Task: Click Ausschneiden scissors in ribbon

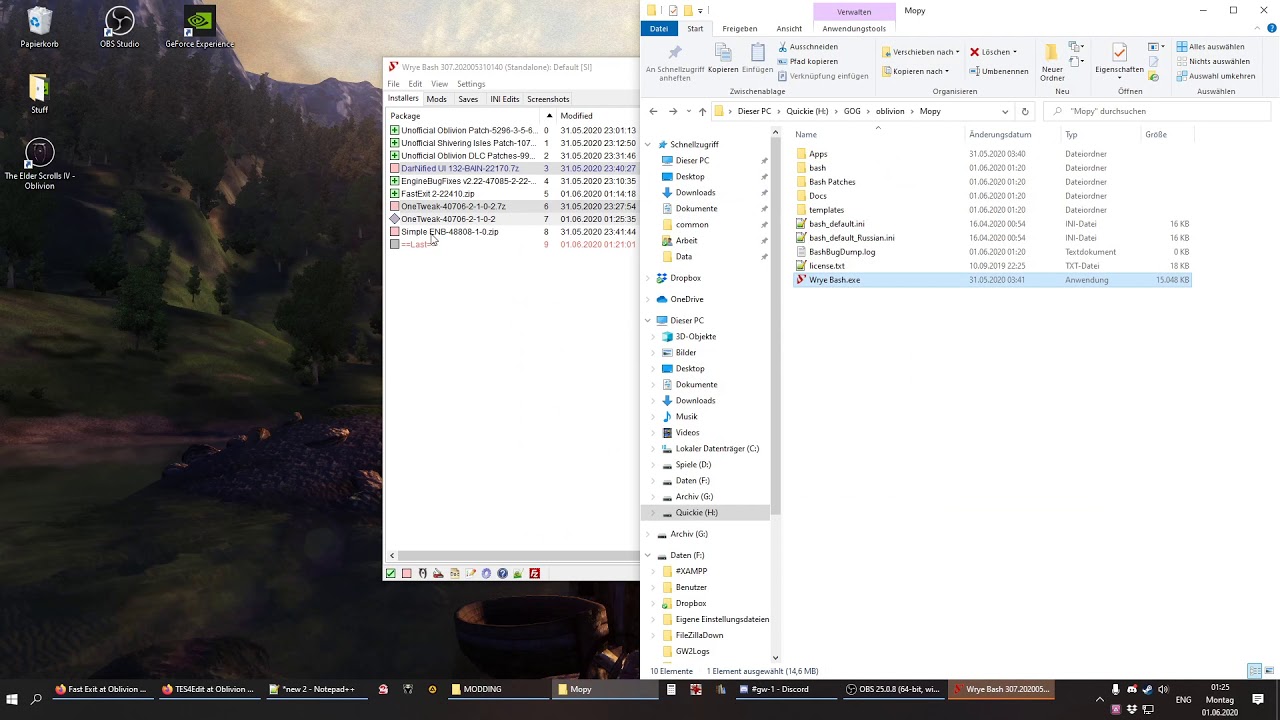Action: [x=807, y=47]
